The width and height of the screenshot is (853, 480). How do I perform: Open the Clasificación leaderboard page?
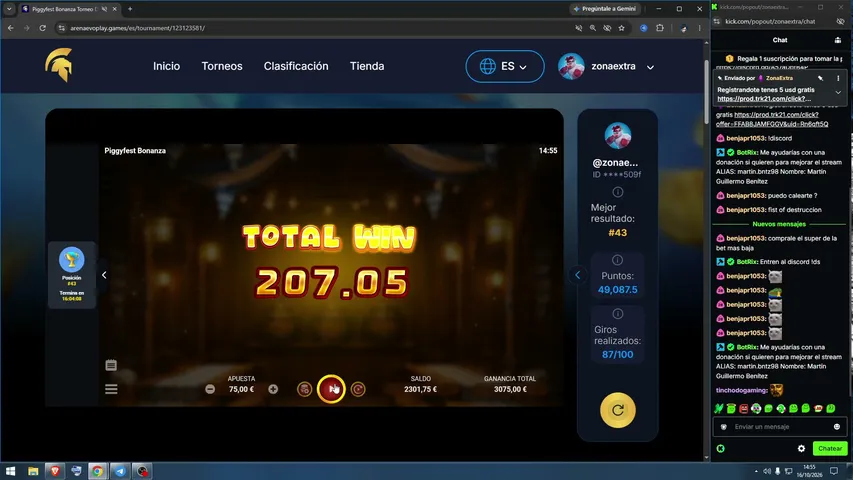tap(296, 66)
